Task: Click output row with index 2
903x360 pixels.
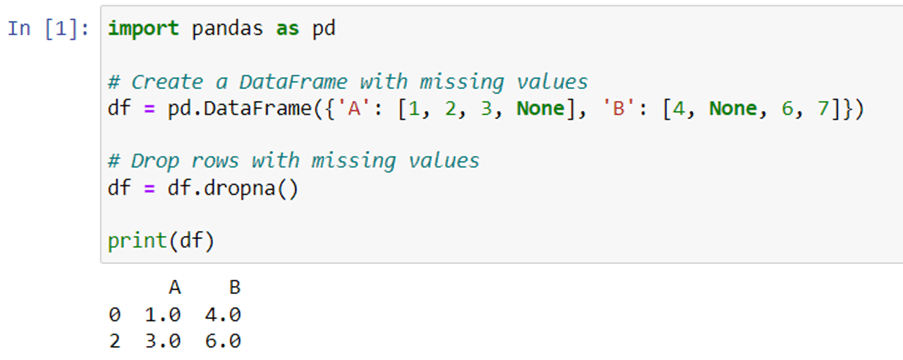Action: pos(174,341)
